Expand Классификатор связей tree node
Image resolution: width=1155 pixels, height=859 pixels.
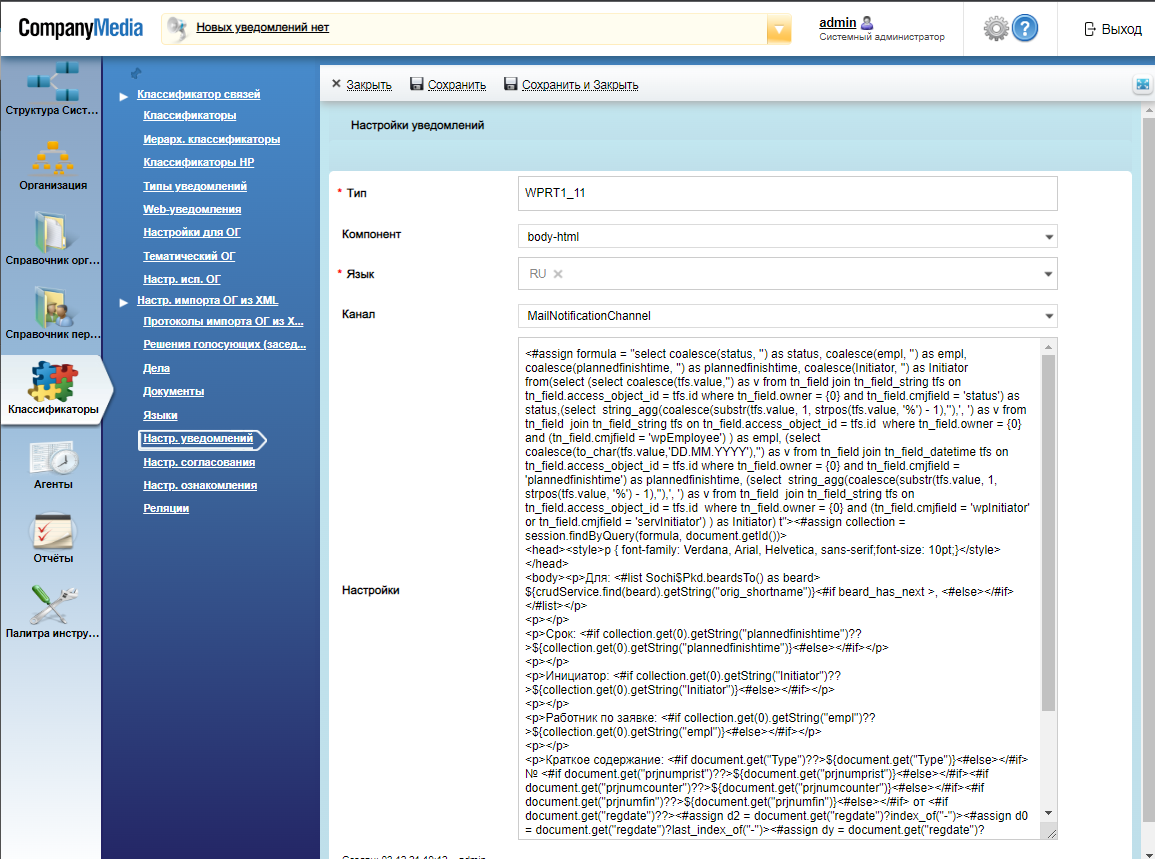click(x=124, y=96)
